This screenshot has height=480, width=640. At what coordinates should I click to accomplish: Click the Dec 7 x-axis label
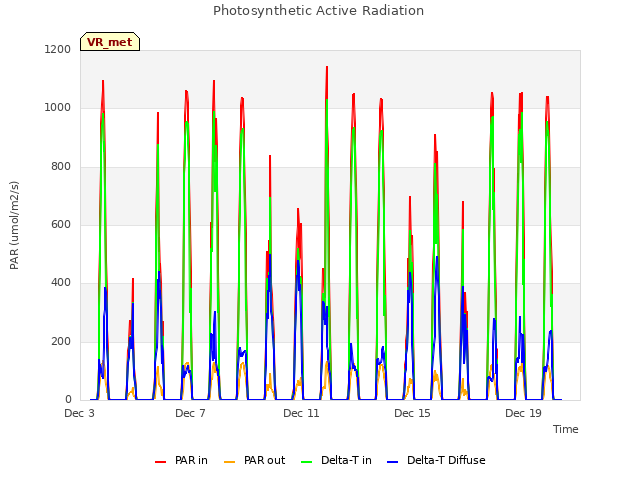click(x=190, y=413)
